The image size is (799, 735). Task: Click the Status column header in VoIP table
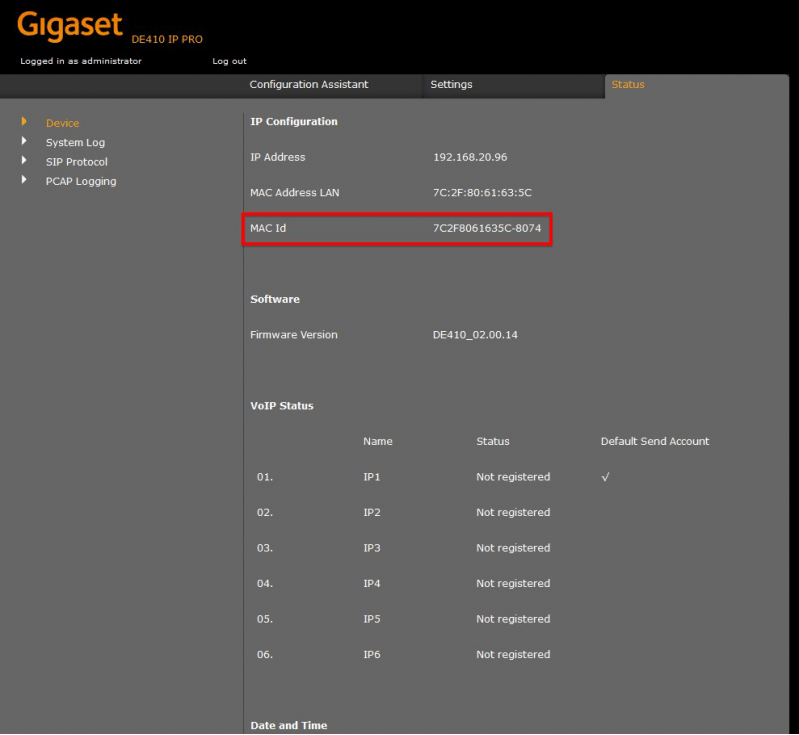tap(493, 441)
